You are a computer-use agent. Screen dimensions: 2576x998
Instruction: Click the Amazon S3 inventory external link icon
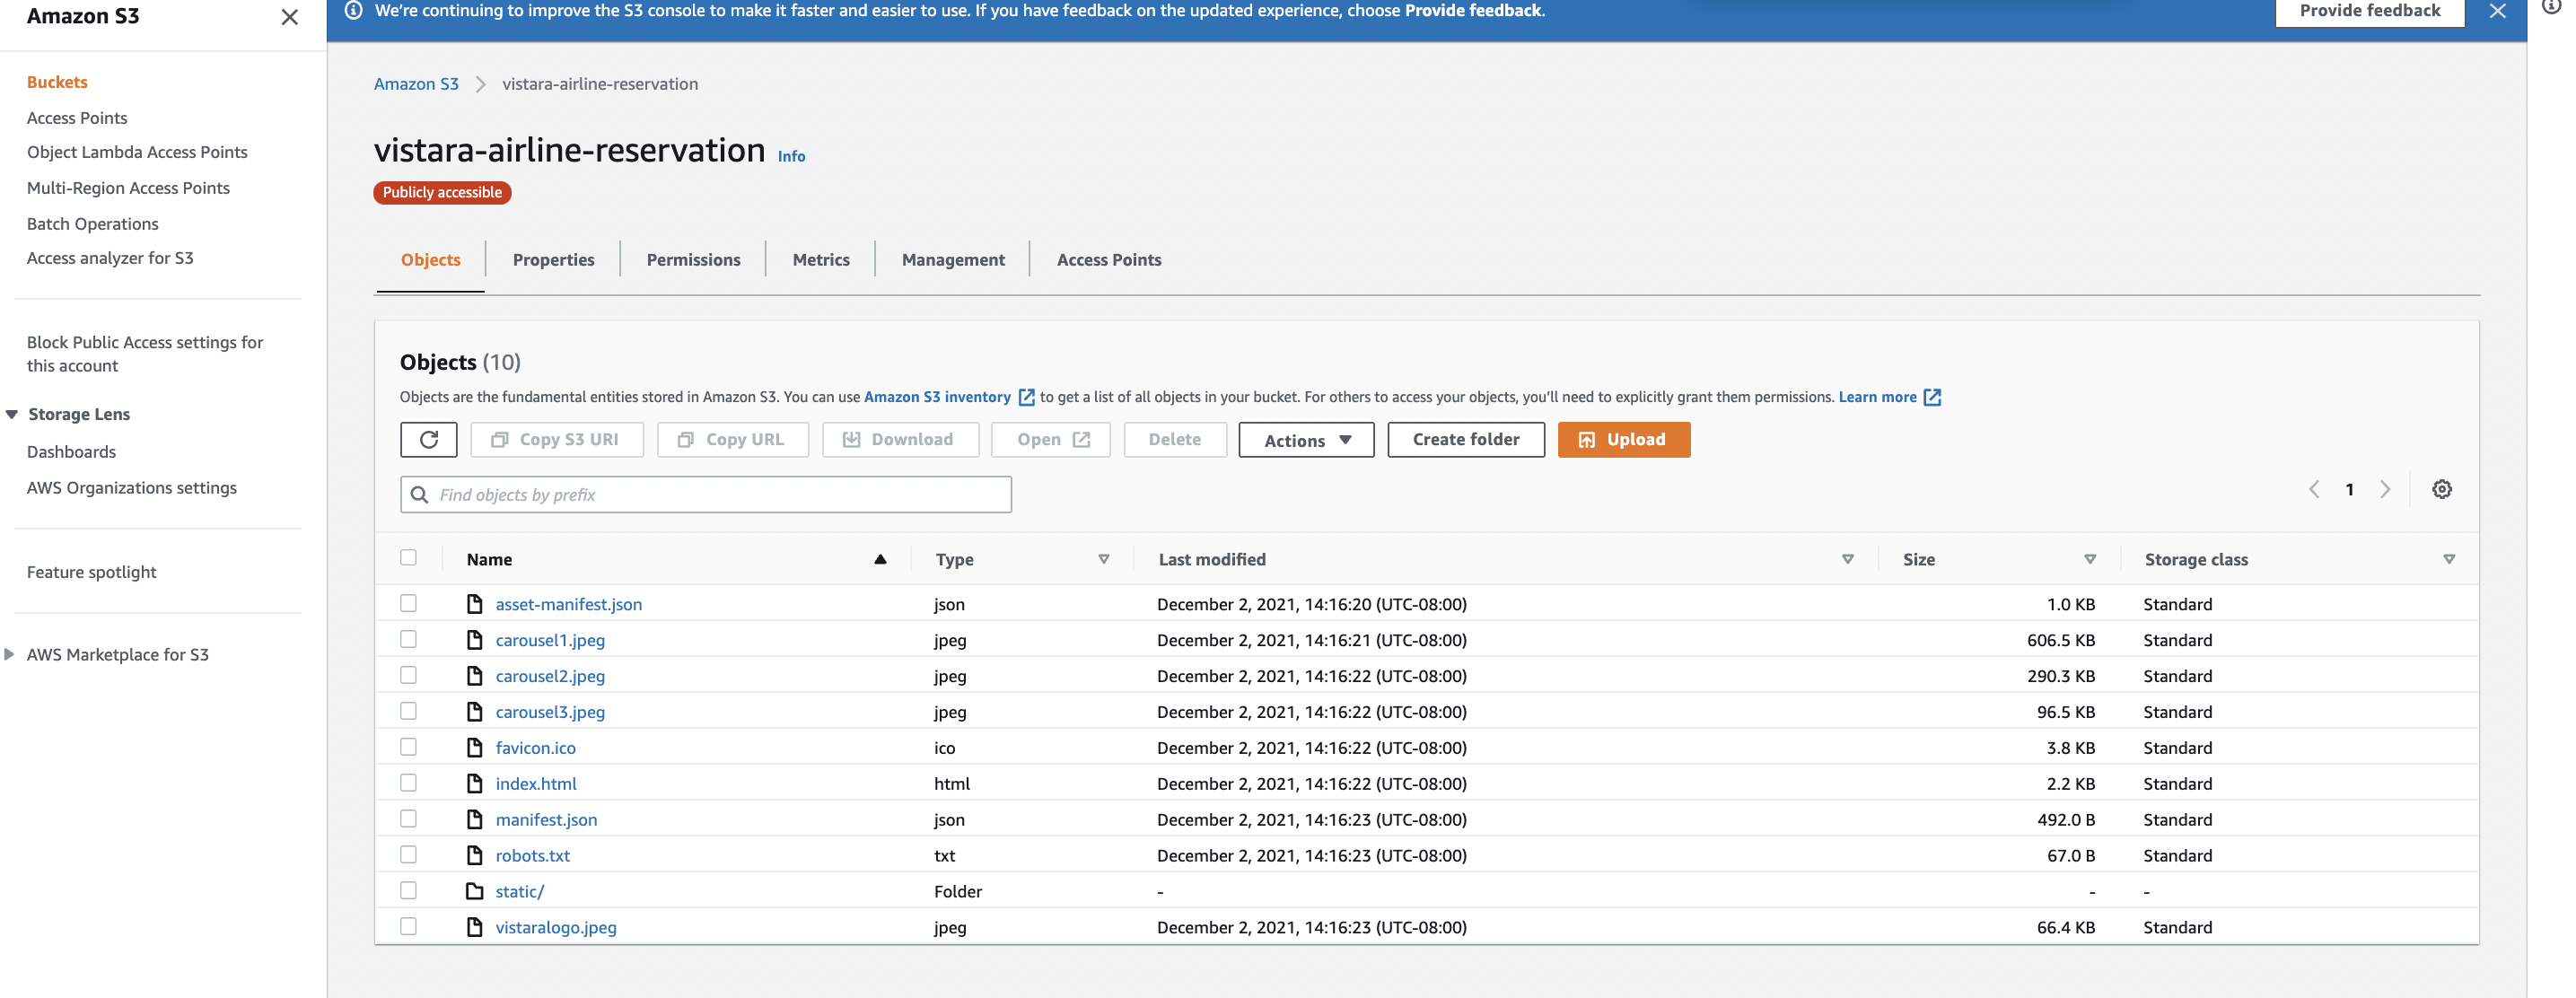tap(1026, 396)
